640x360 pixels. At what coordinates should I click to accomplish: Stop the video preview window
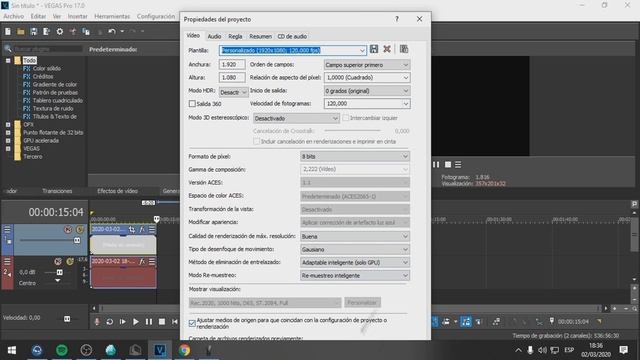pos(448,164)
